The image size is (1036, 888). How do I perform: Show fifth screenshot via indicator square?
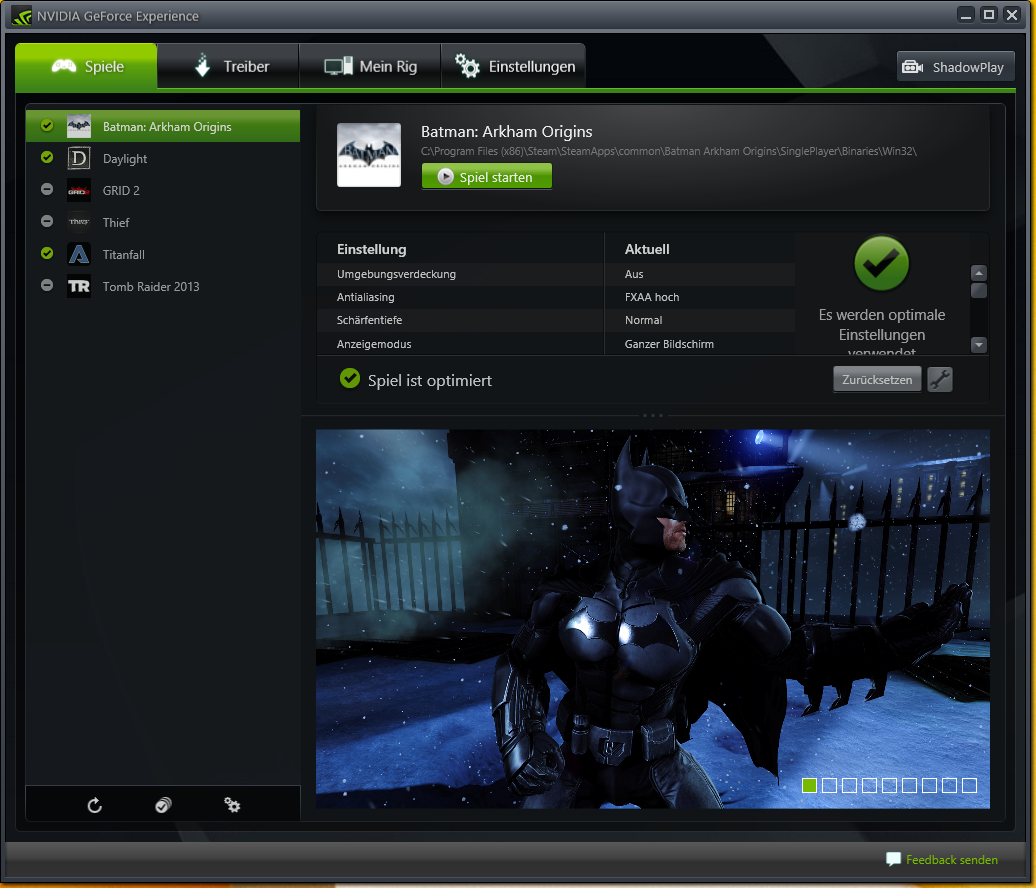click(889, 785)
